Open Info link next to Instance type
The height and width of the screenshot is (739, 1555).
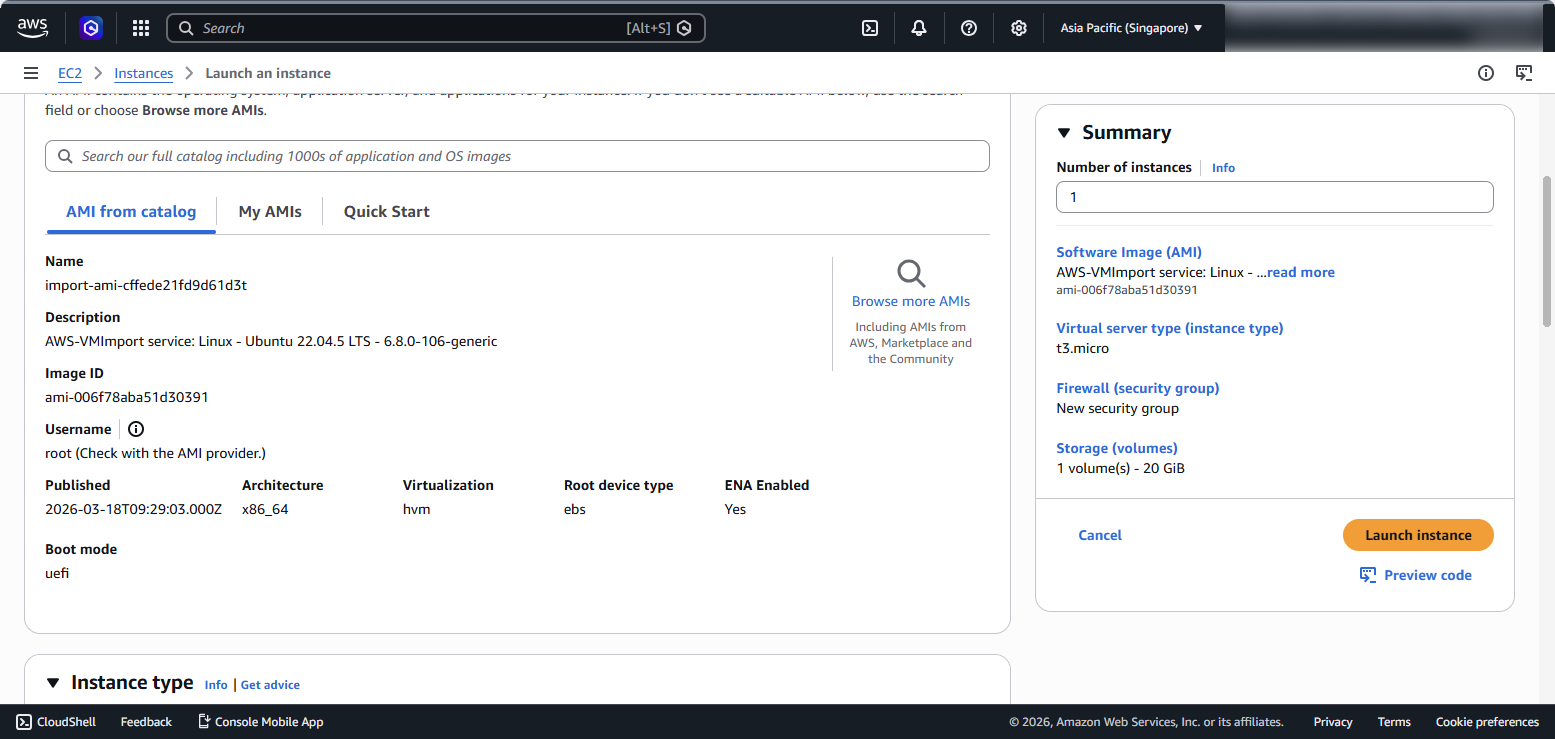[216, 685]
